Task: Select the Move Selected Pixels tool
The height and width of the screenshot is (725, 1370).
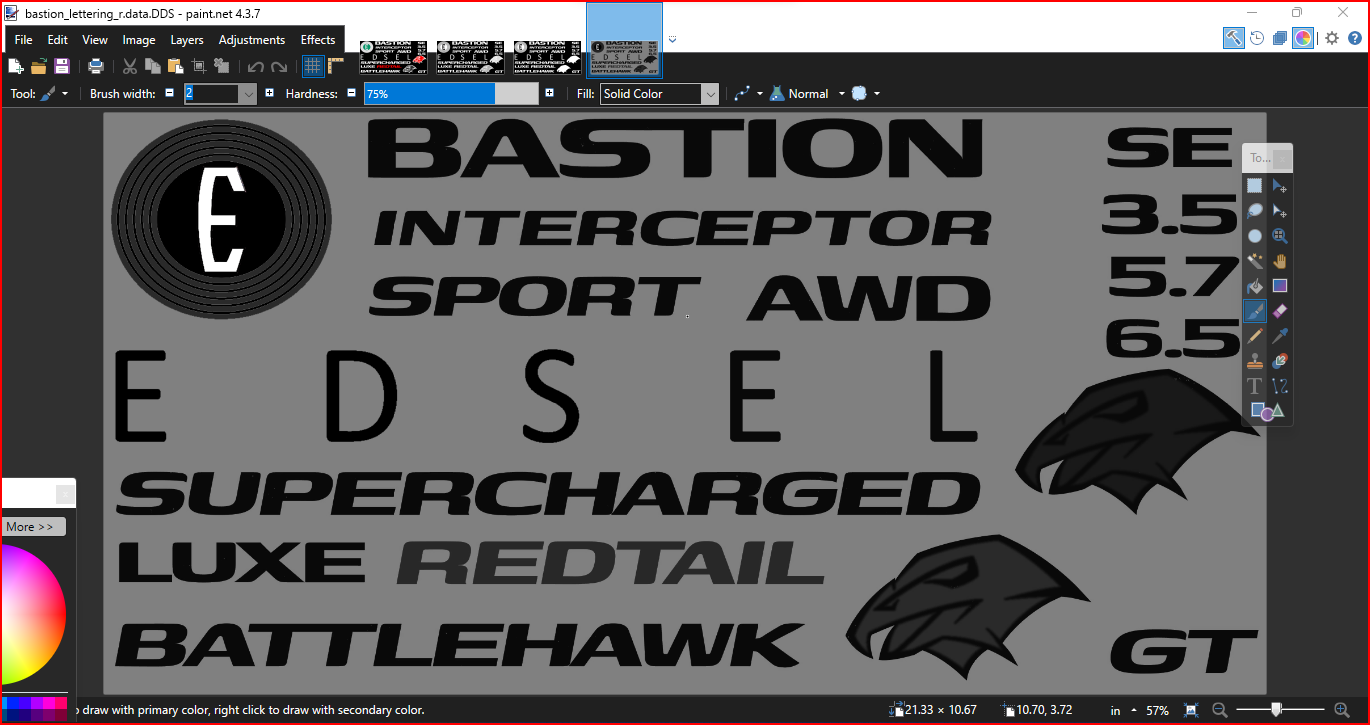Action: [x=1280, y=185]
